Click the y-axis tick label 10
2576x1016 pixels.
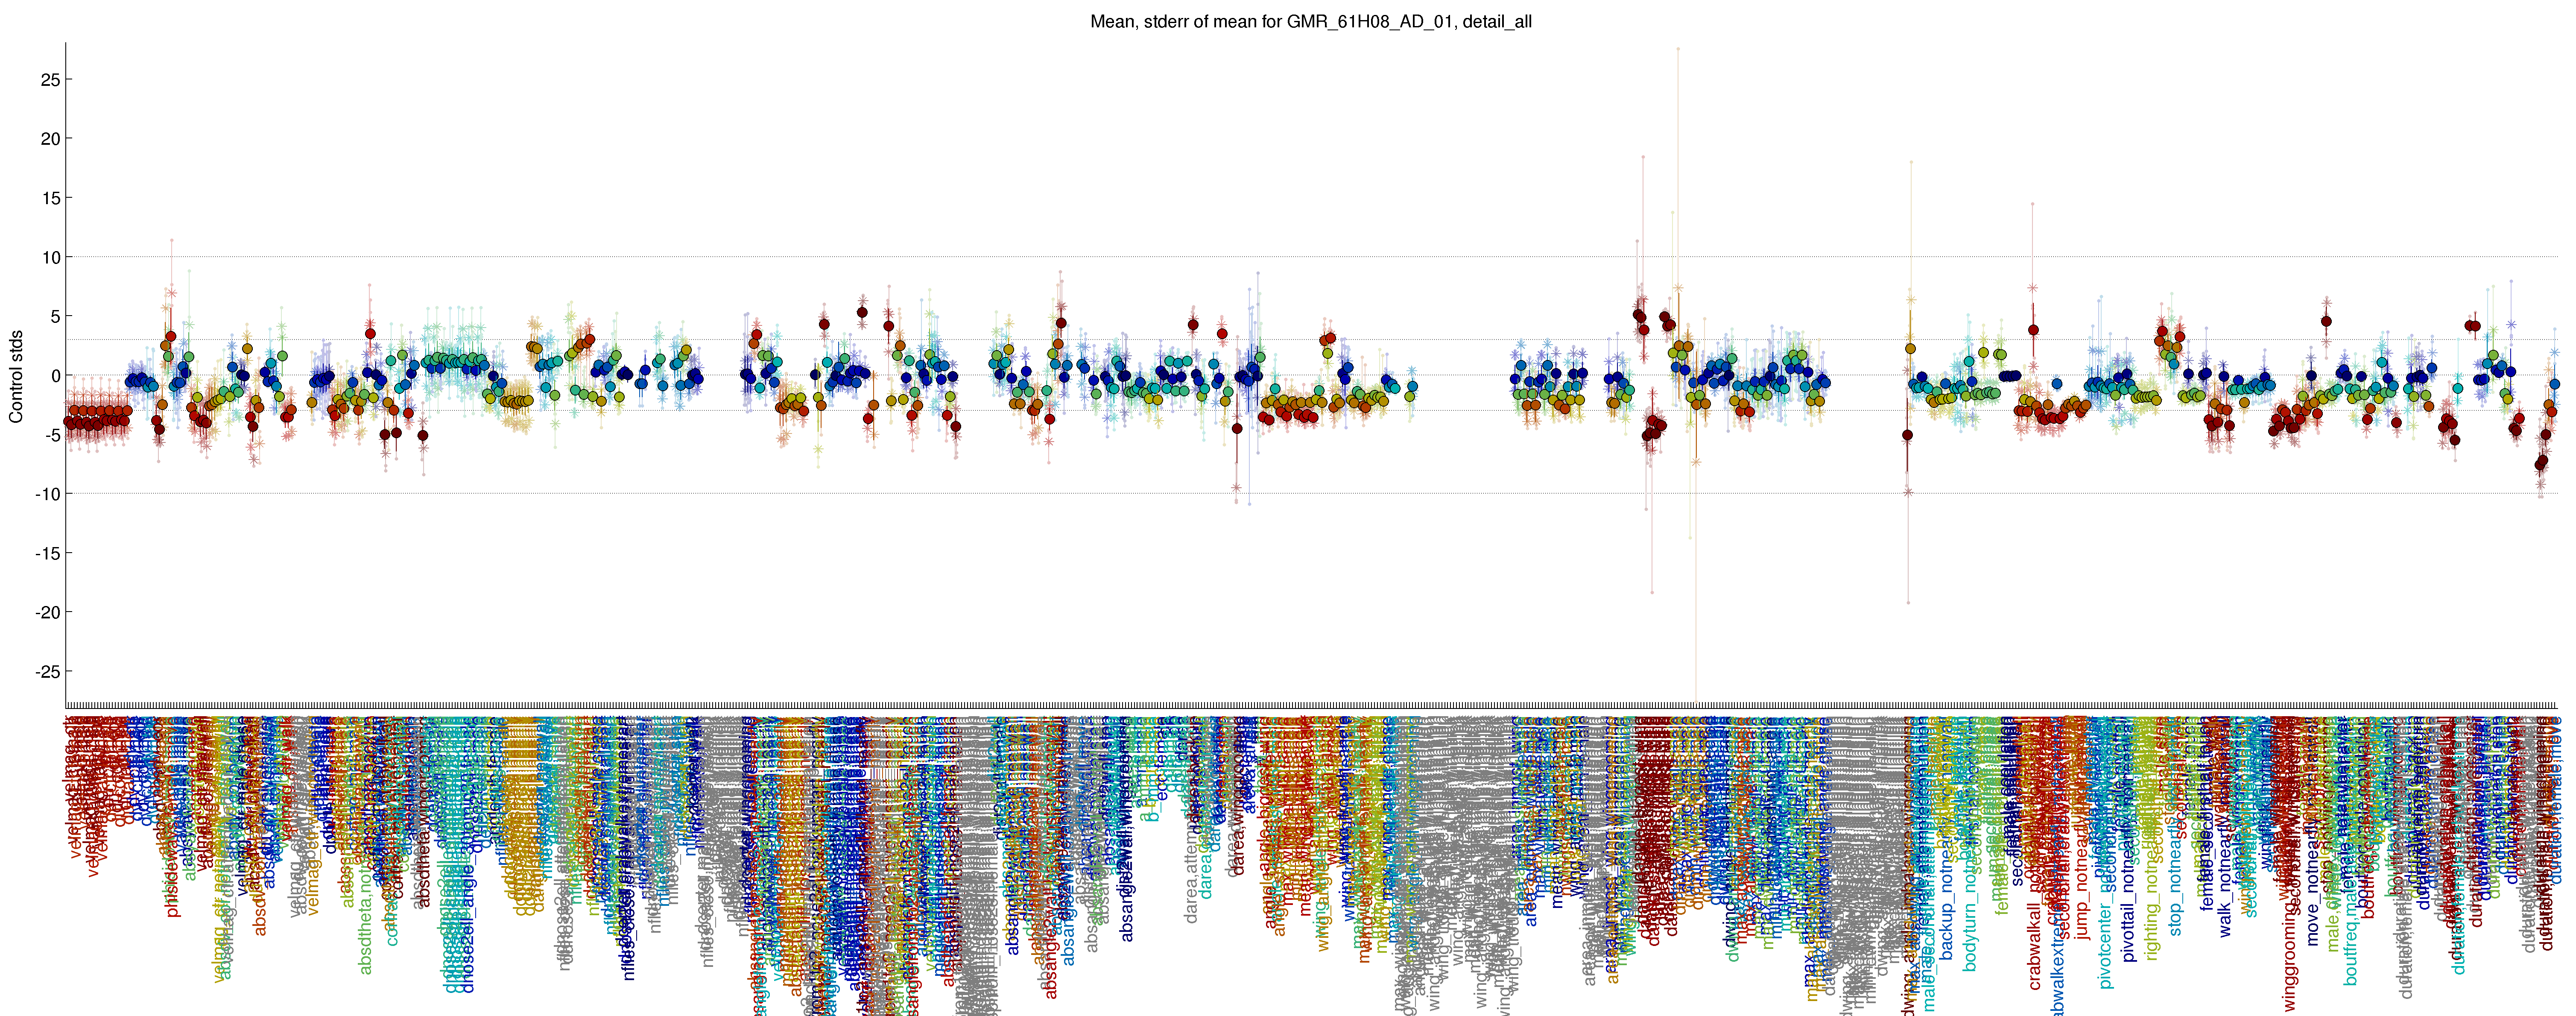(50, 257)
